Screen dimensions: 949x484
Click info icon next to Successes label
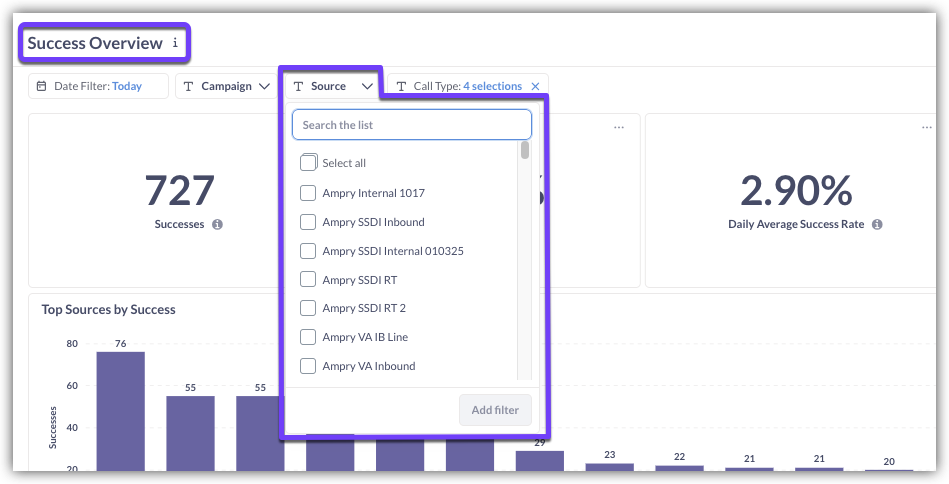point(217,225)
